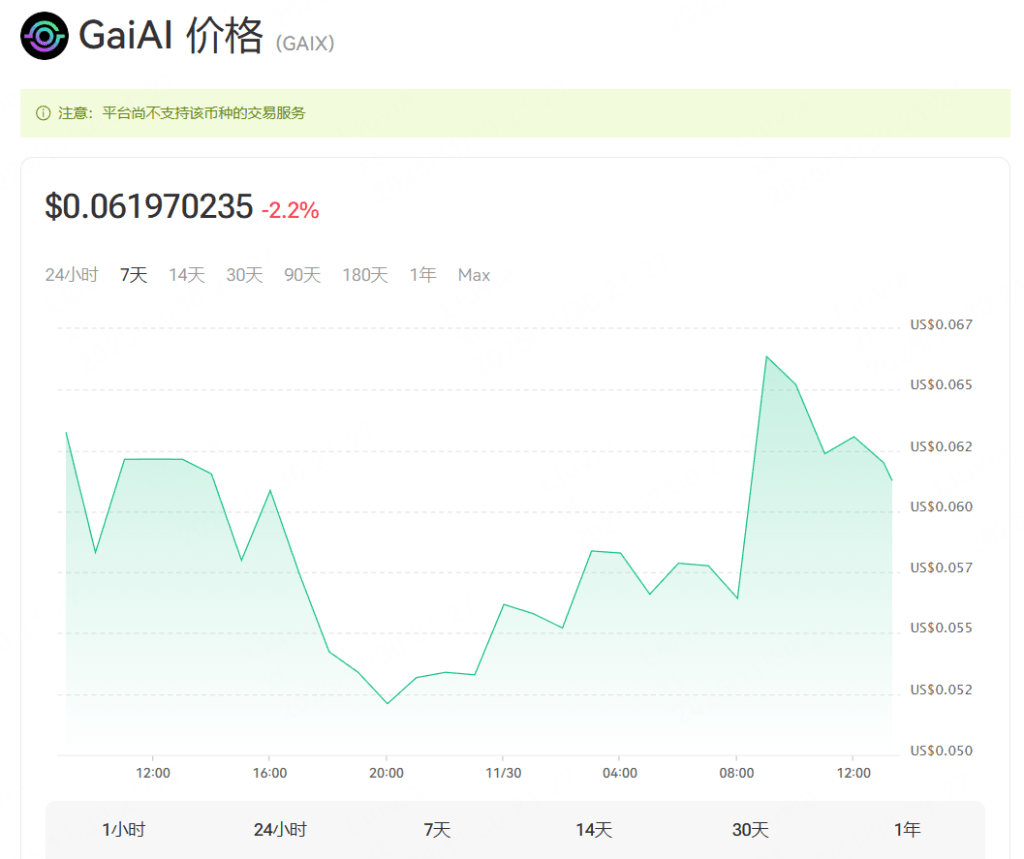Click the 1年 option below the chart
Image resolution: width=1024 pixels, height=859 pixels.
click(908, 829)
